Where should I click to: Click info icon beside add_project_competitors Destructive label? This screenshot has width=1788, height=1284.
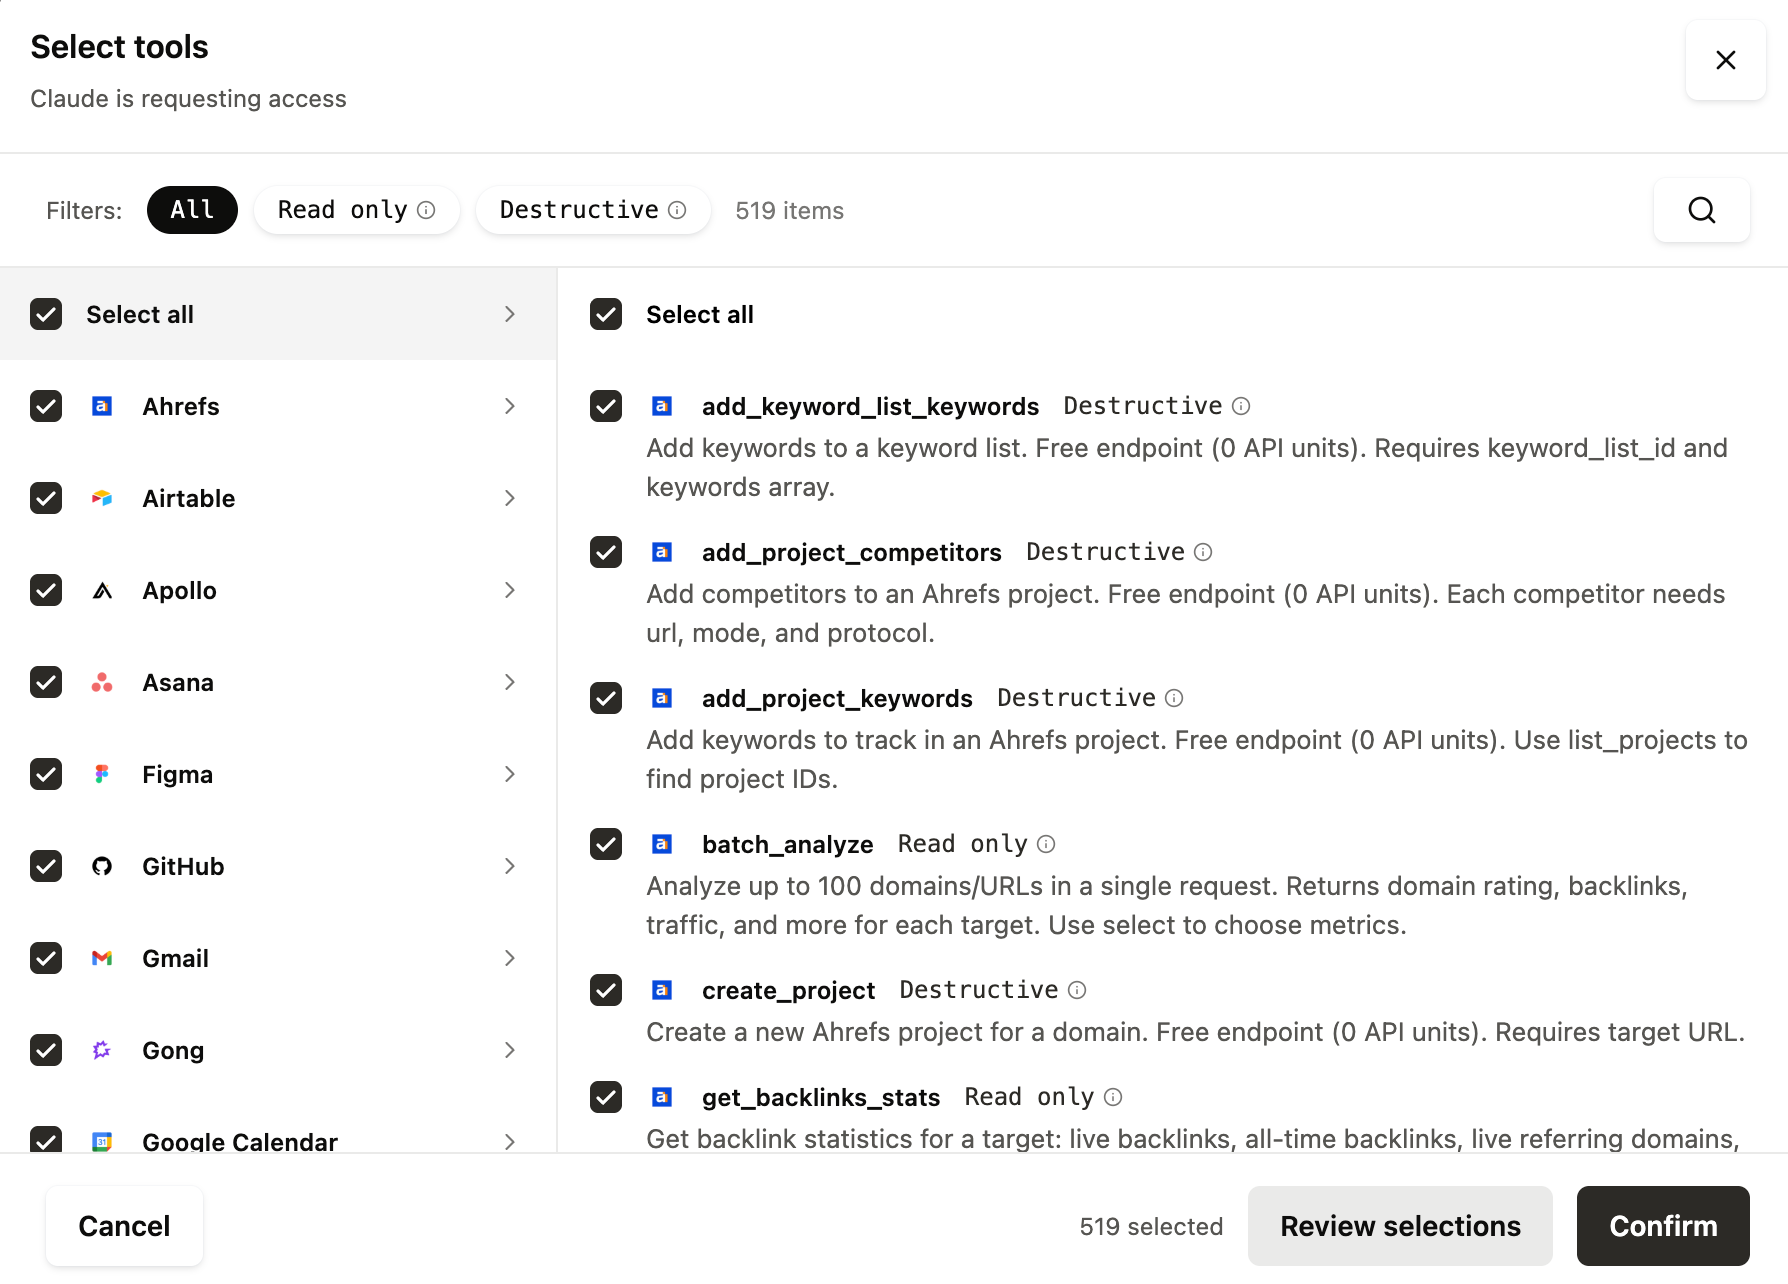tap(1204, 552)
